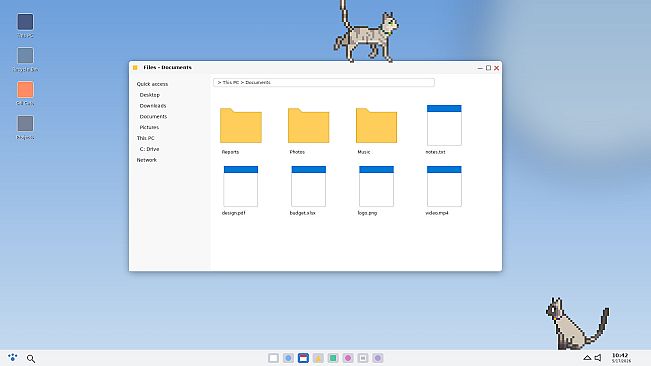Select the budget.xlsx file icon
The image size is (651, 366).
pos(308,186)
